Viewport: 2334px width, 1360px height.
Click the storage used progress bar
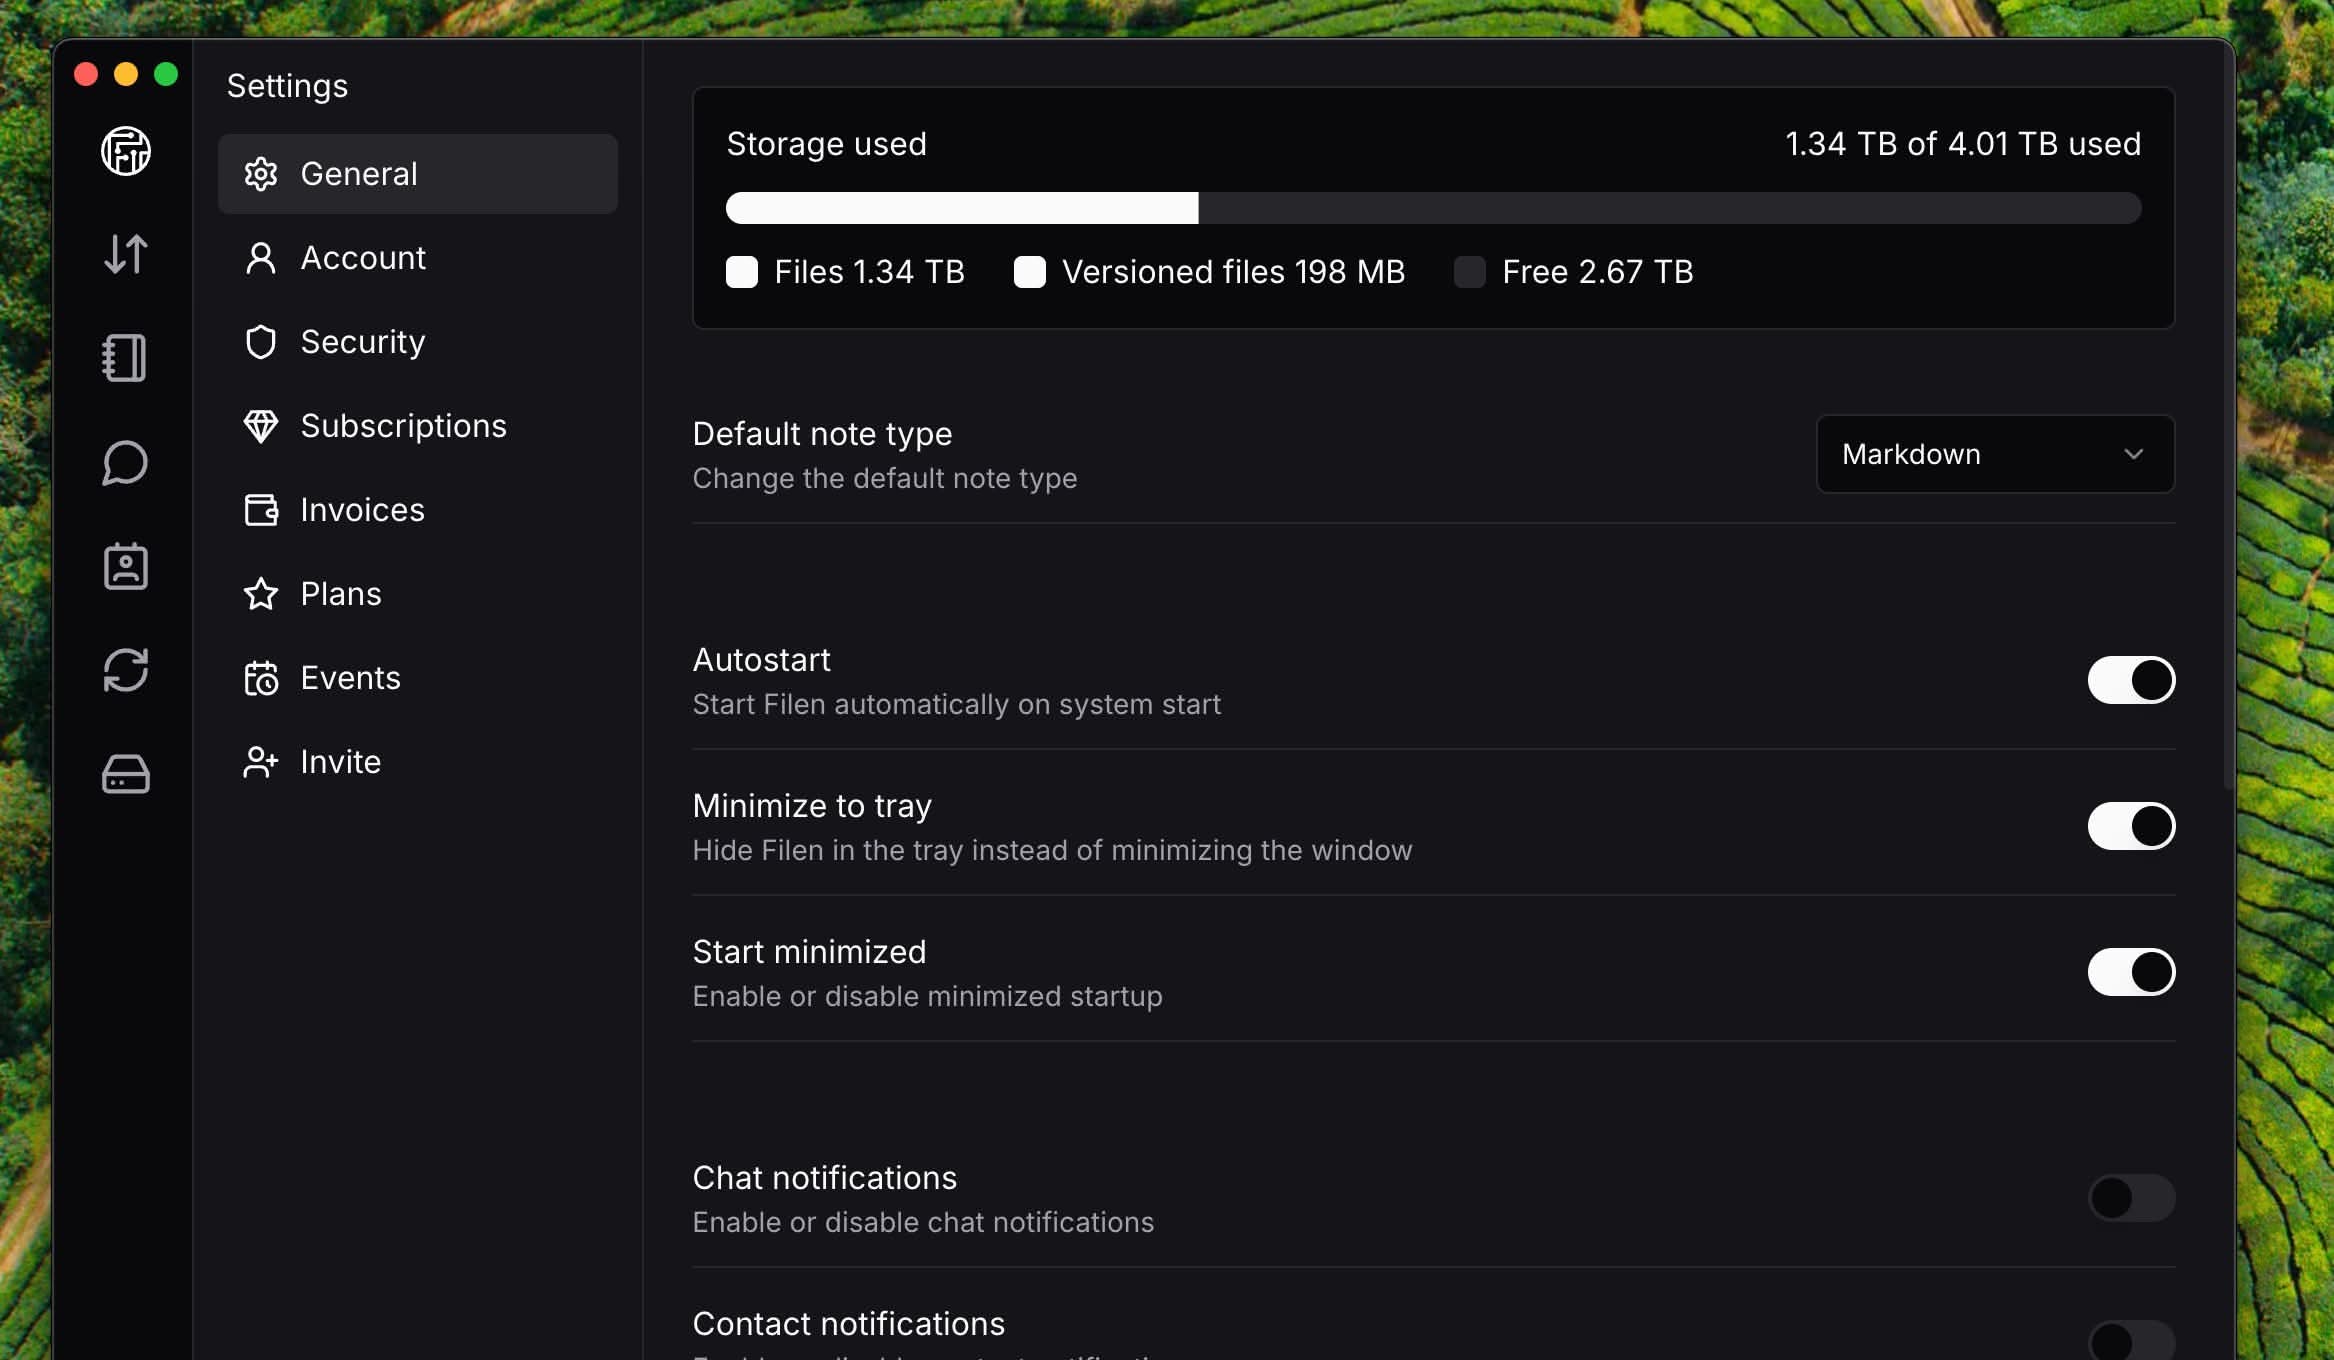1432,208
